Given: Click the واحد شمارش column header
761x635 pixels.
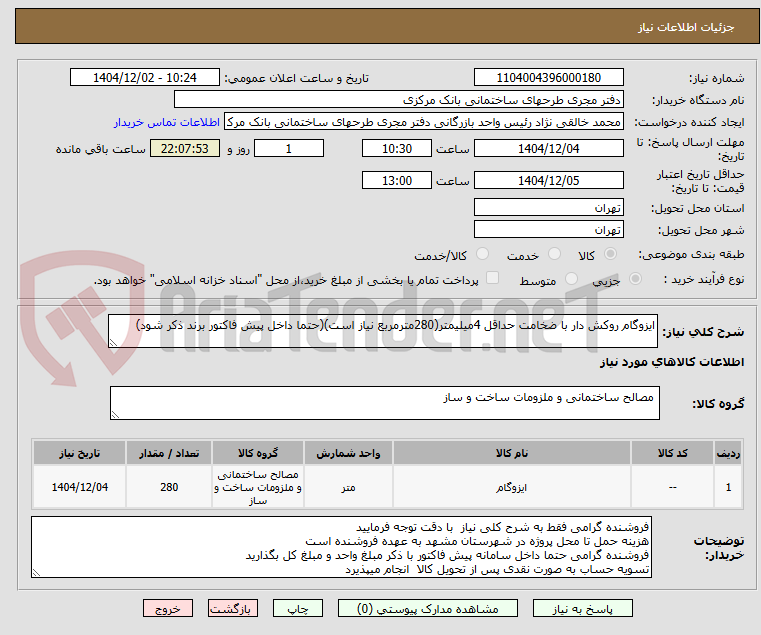Looking at the screenshot, I should pos(348,453).
